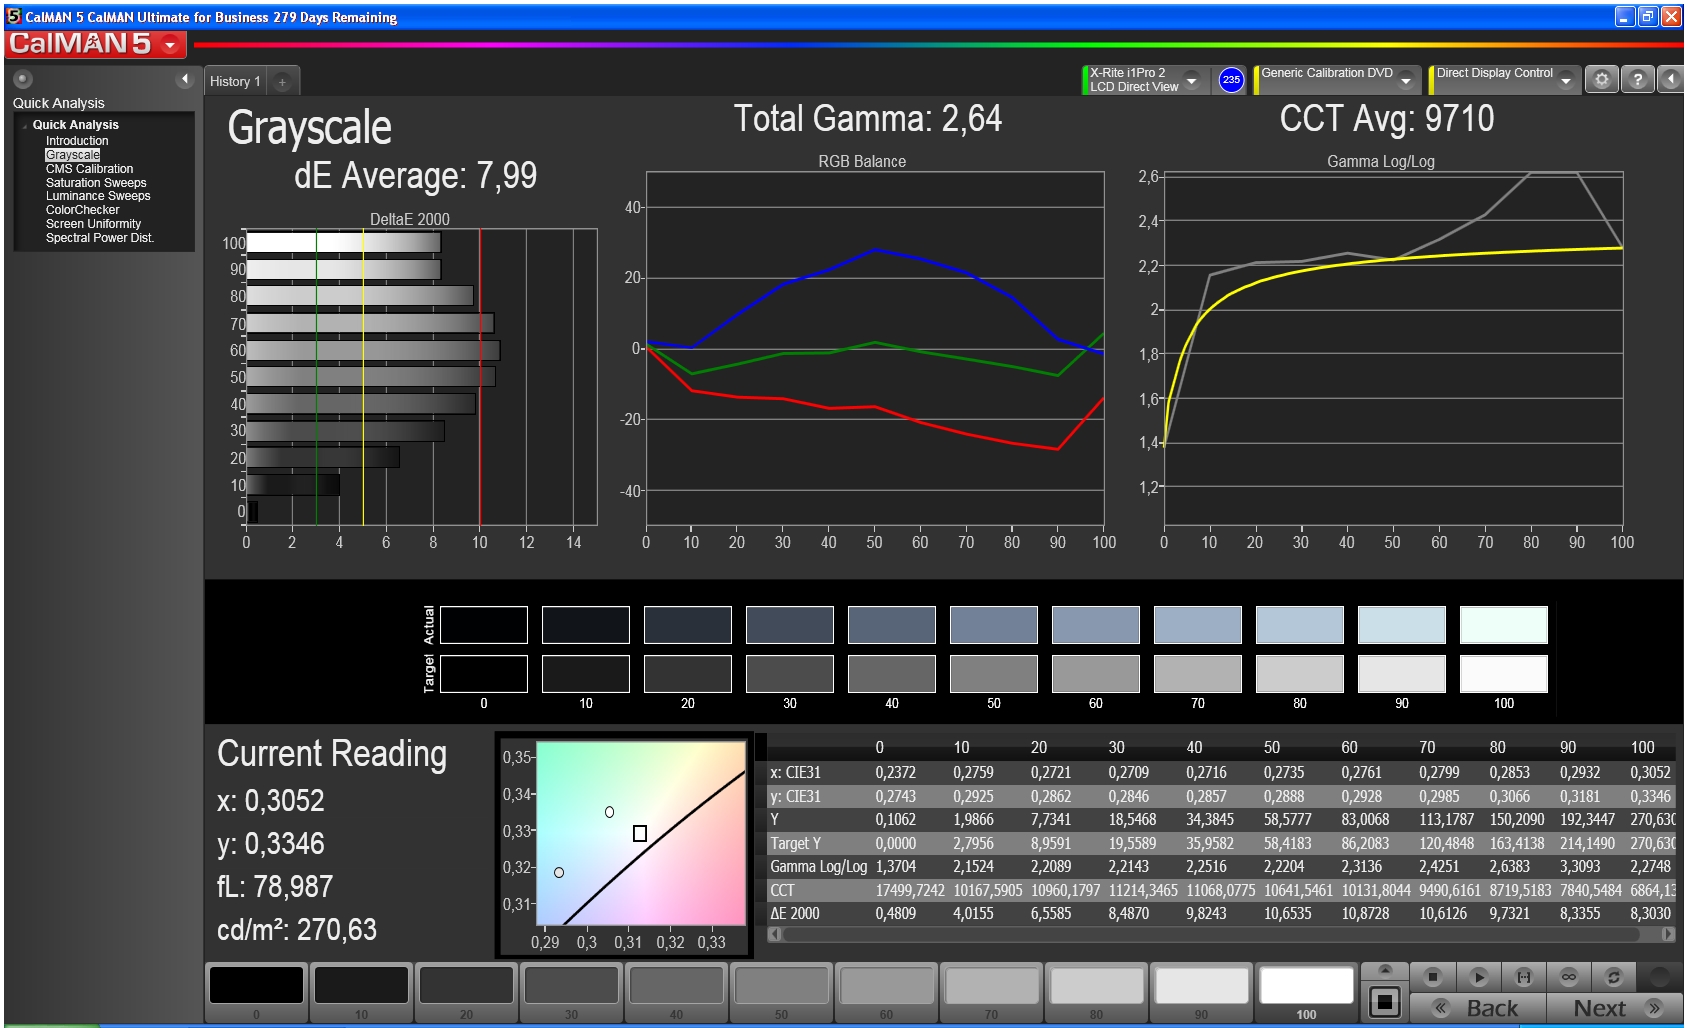Collapse the Quick Analysis sidebar arrow
This screenshot has height=1028, width=1688.
click(x=184, y=79)
